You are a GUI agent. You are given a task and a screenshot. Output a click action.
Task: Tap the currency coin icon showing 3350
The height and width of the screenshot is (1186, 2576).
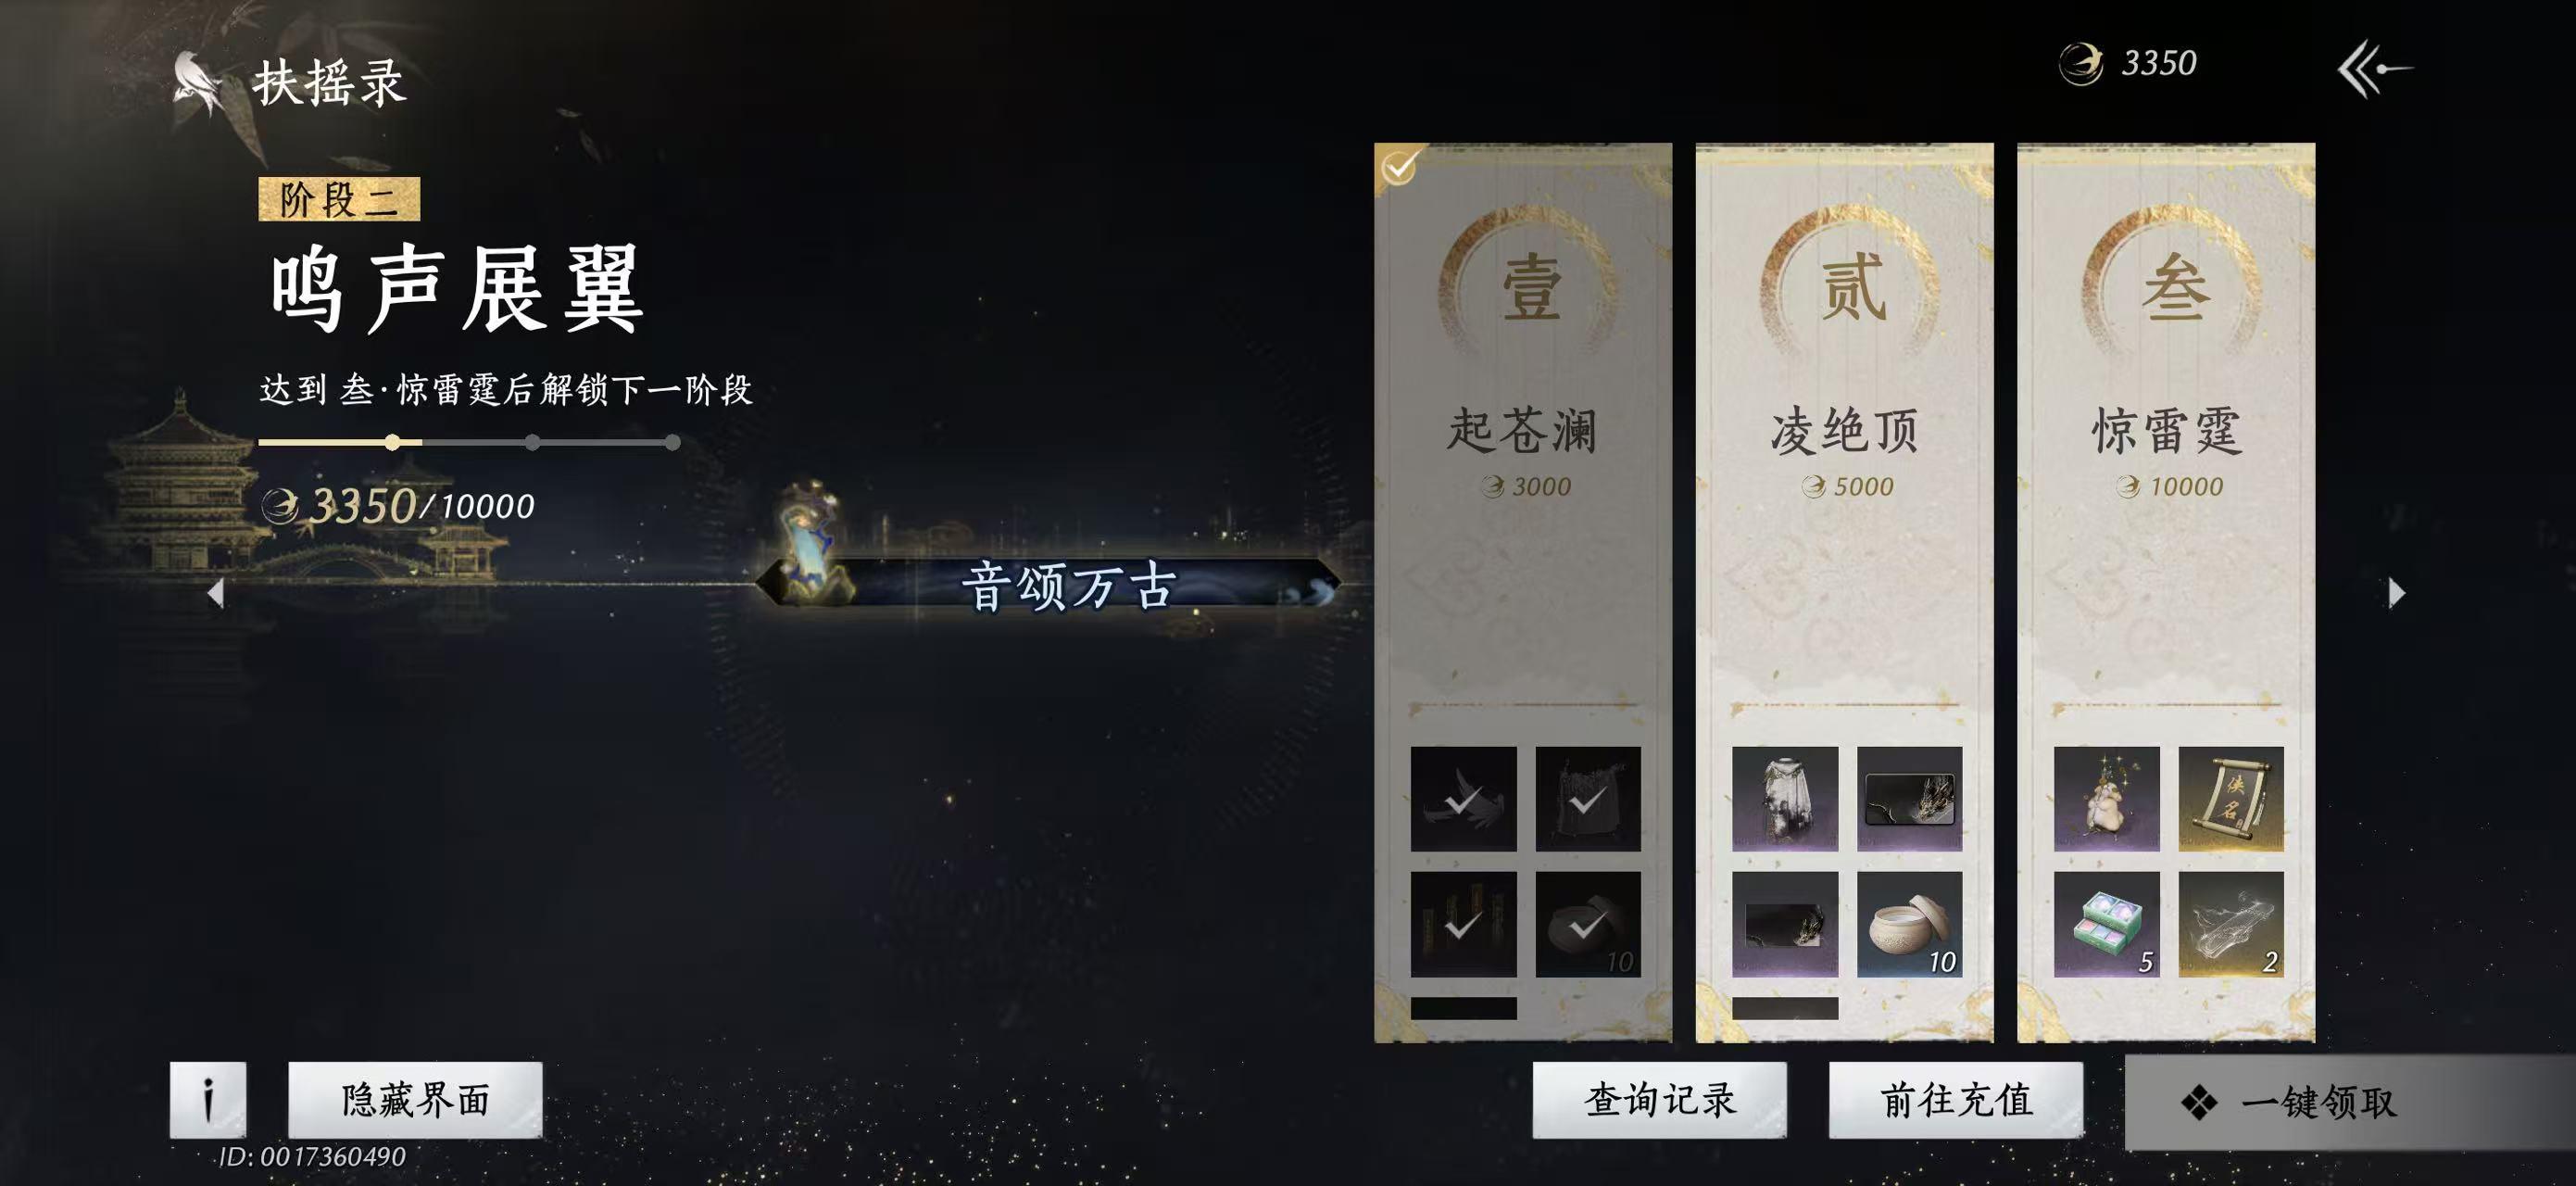click(x=2081, y=64)
